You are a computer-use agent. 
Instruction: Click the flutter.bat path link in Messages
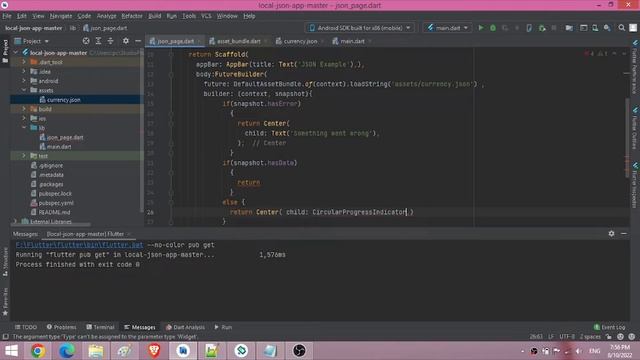click(x=80, y=245)
